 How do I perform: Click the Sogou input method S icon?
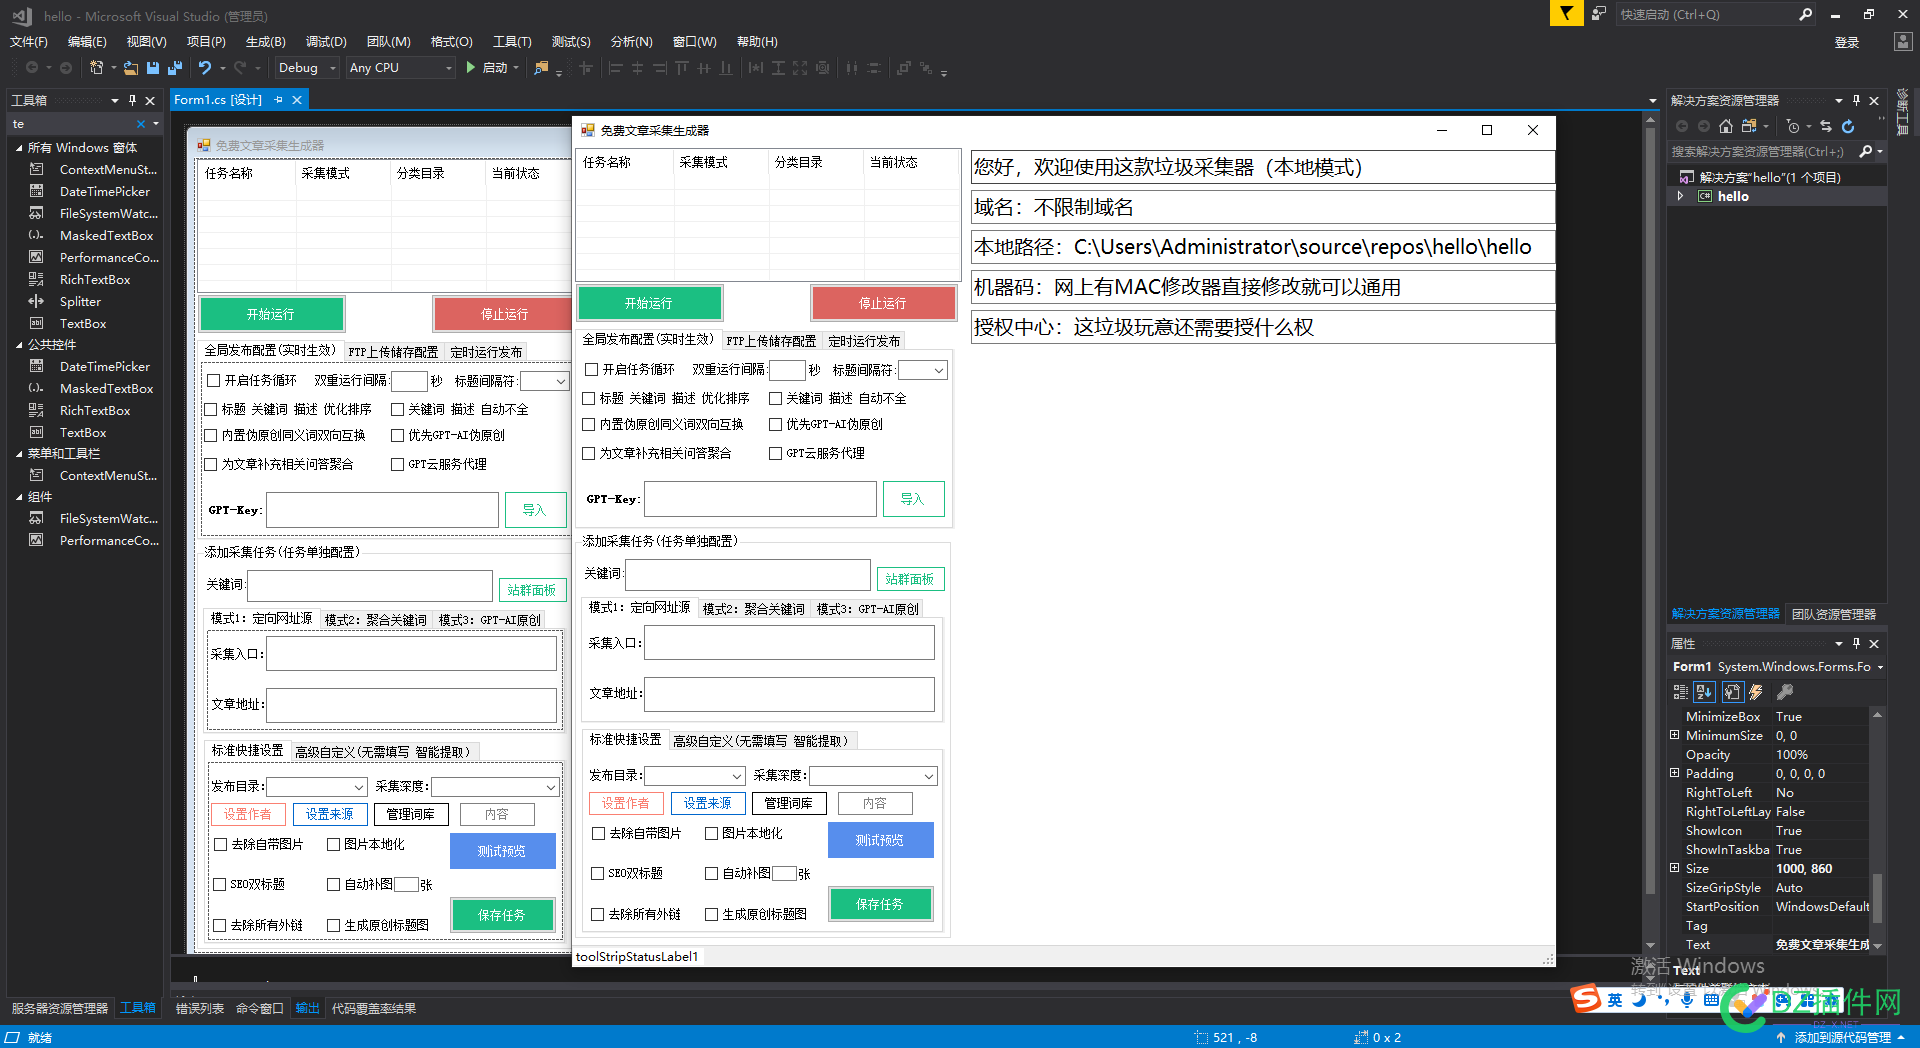pos(1586,998)
